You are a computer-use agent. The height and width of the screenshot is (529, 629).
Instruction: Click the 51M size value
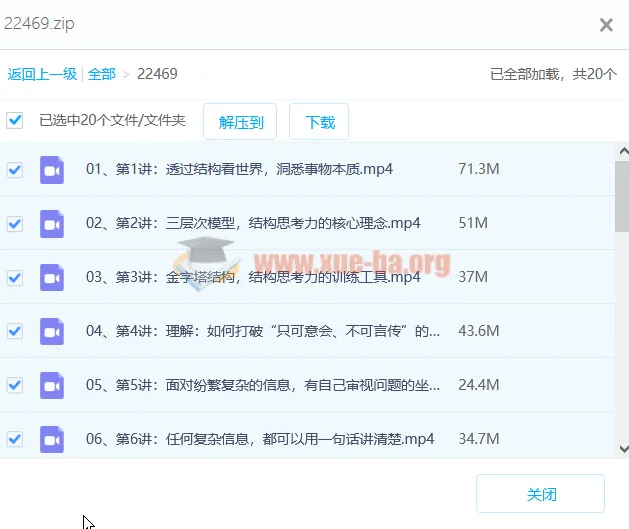(473, 223)
